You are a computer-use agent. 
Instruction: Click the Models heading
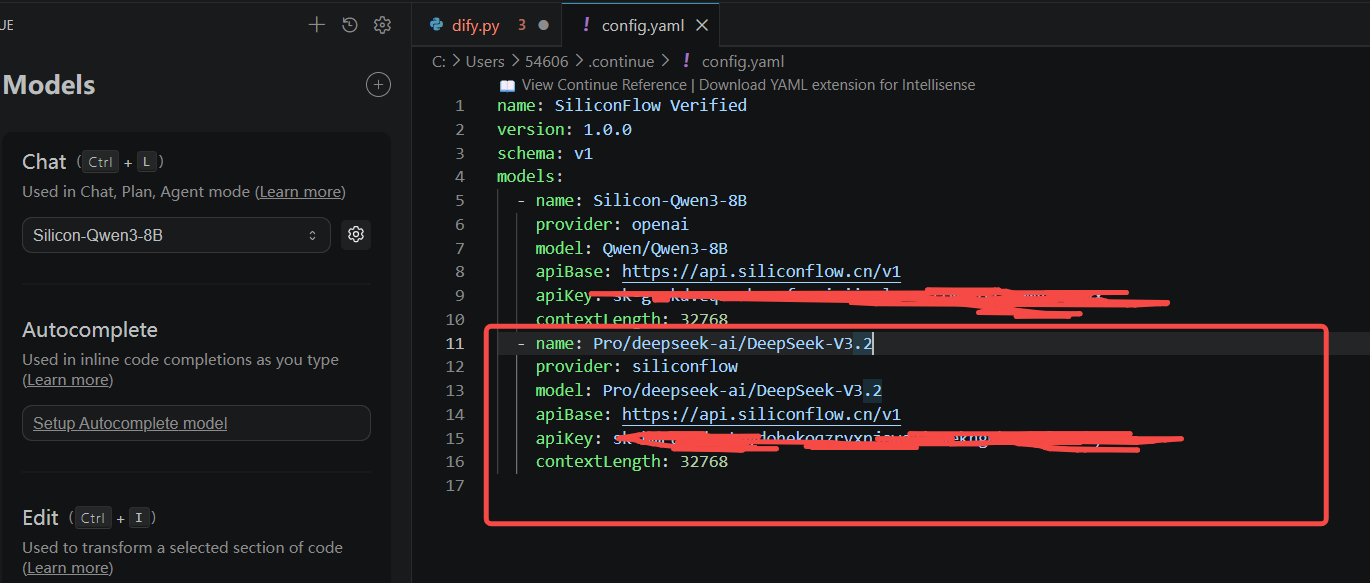pyautogui.click(x=50, y=85)
